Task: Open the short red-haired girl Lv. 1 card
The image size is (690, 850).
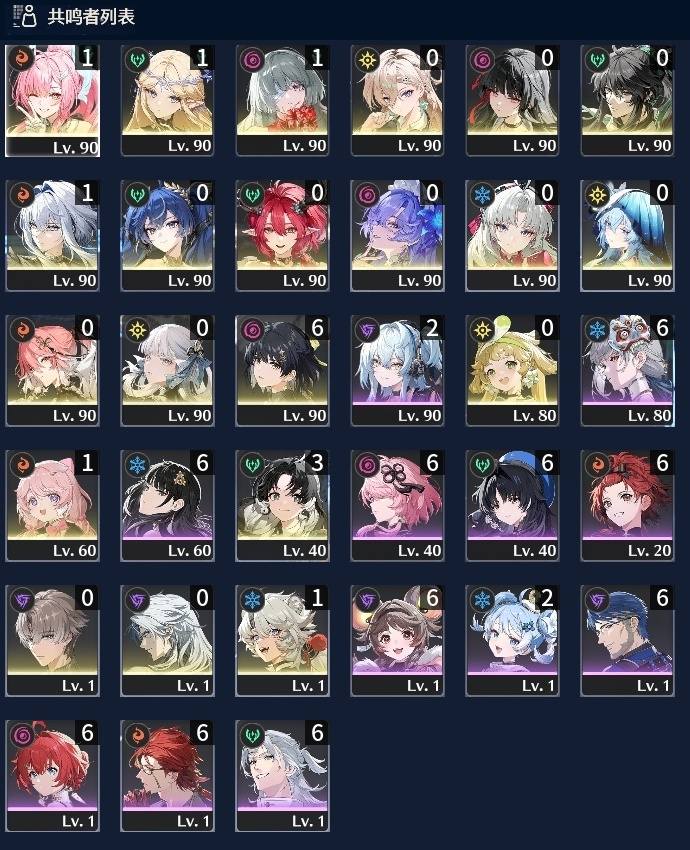Action: [x=53, y=776]
